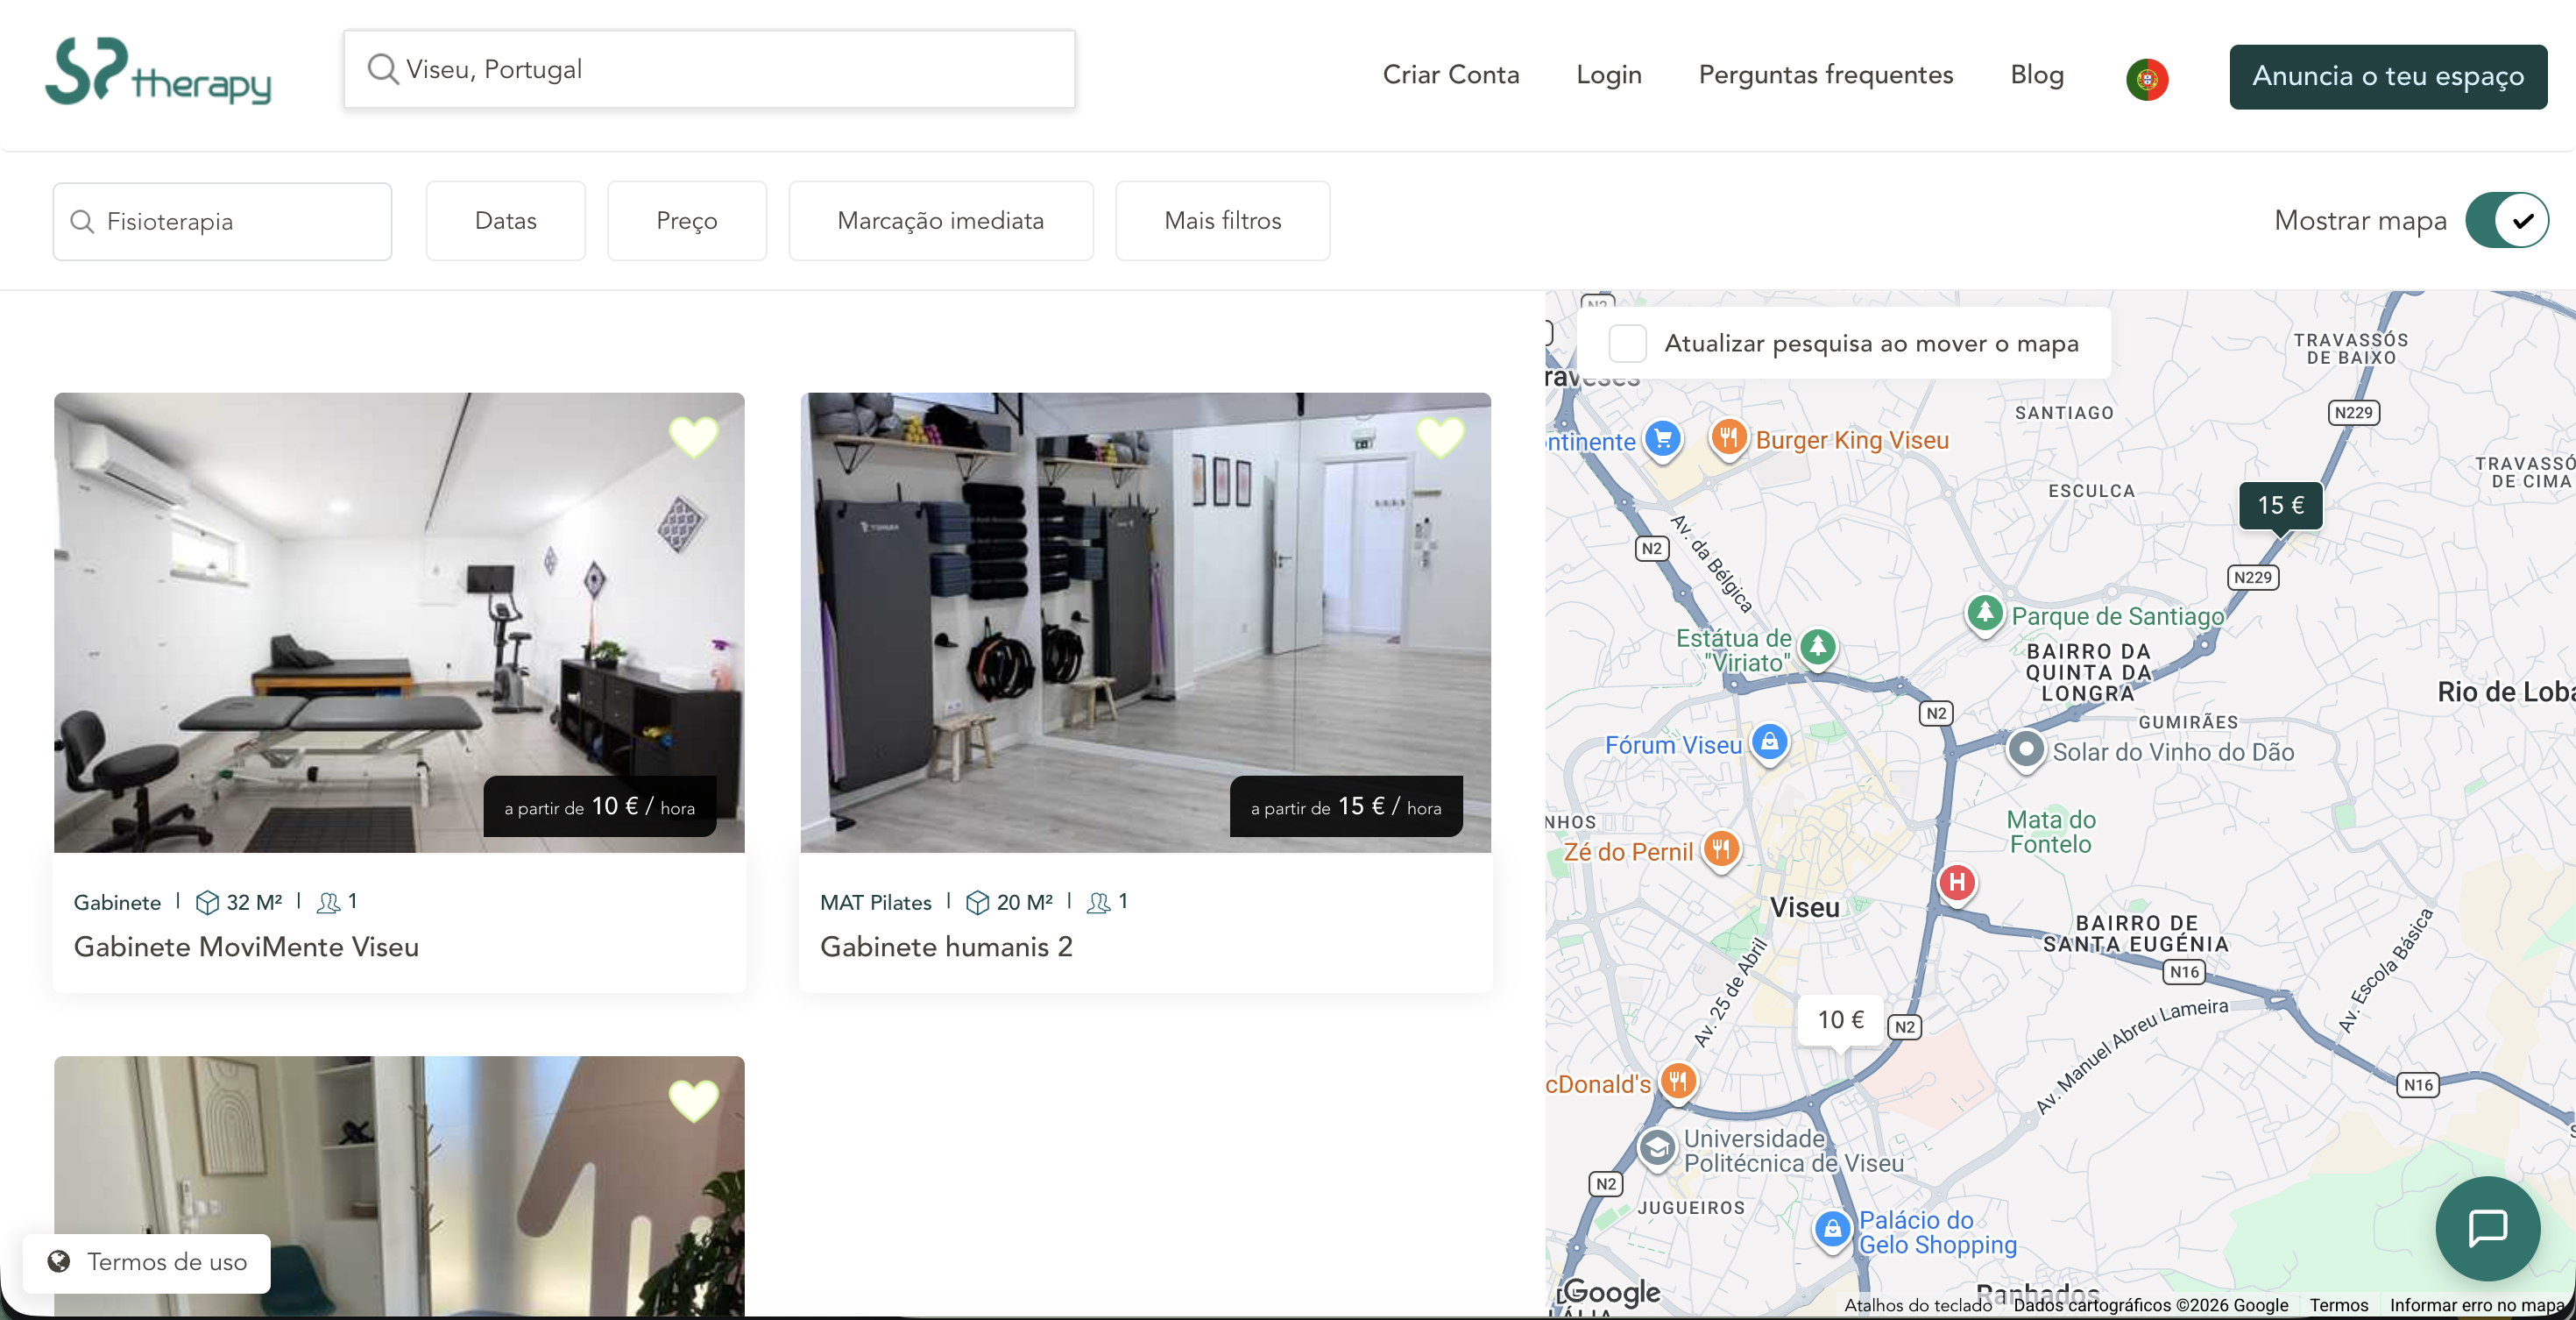Image resolution: width=2576 pixels, height=1320 pixels.
Task: Click the a partir de 15 € / hora badge
Action: click(1345, 806)
